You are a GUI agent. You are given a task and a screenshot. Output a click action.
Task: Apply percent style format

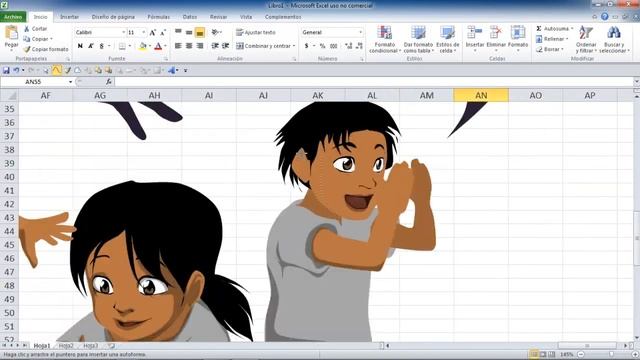(322, 46)
